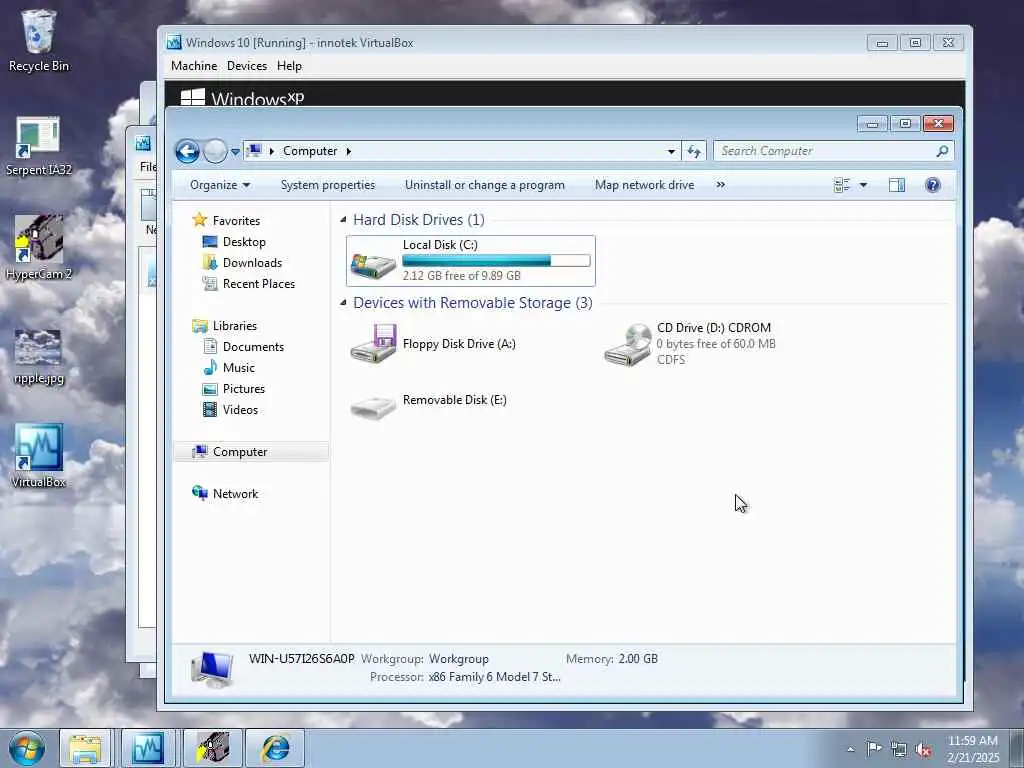The height and width of the screenshot is (768, 1024).
Task: Click Computer breadcrumb in address bar
Action: coord(310,151)
